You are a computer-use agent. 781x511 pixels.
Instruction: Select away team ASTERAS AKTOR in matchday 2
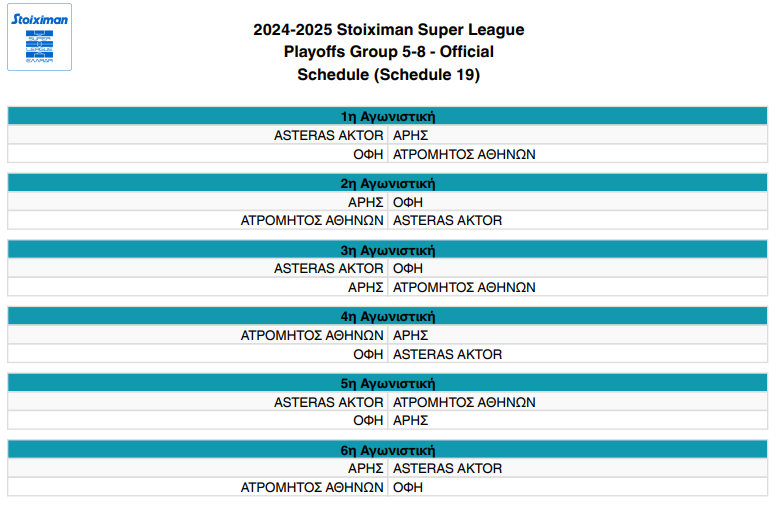click(x=447, y=220)
